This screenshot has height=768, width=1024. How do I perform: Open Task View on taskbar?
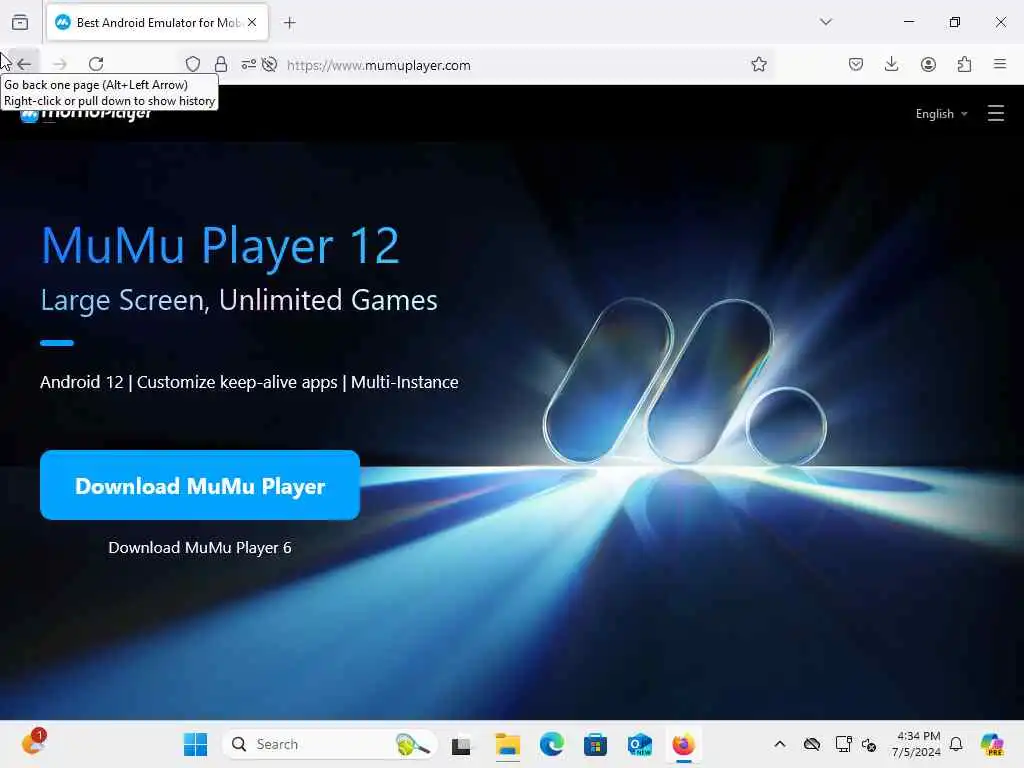click(461, 744)
